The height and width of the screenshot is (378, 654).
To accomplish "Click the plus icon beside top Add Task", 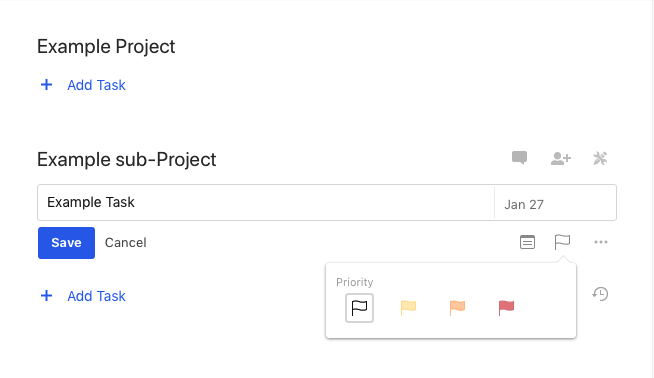I will coord(46,85).
